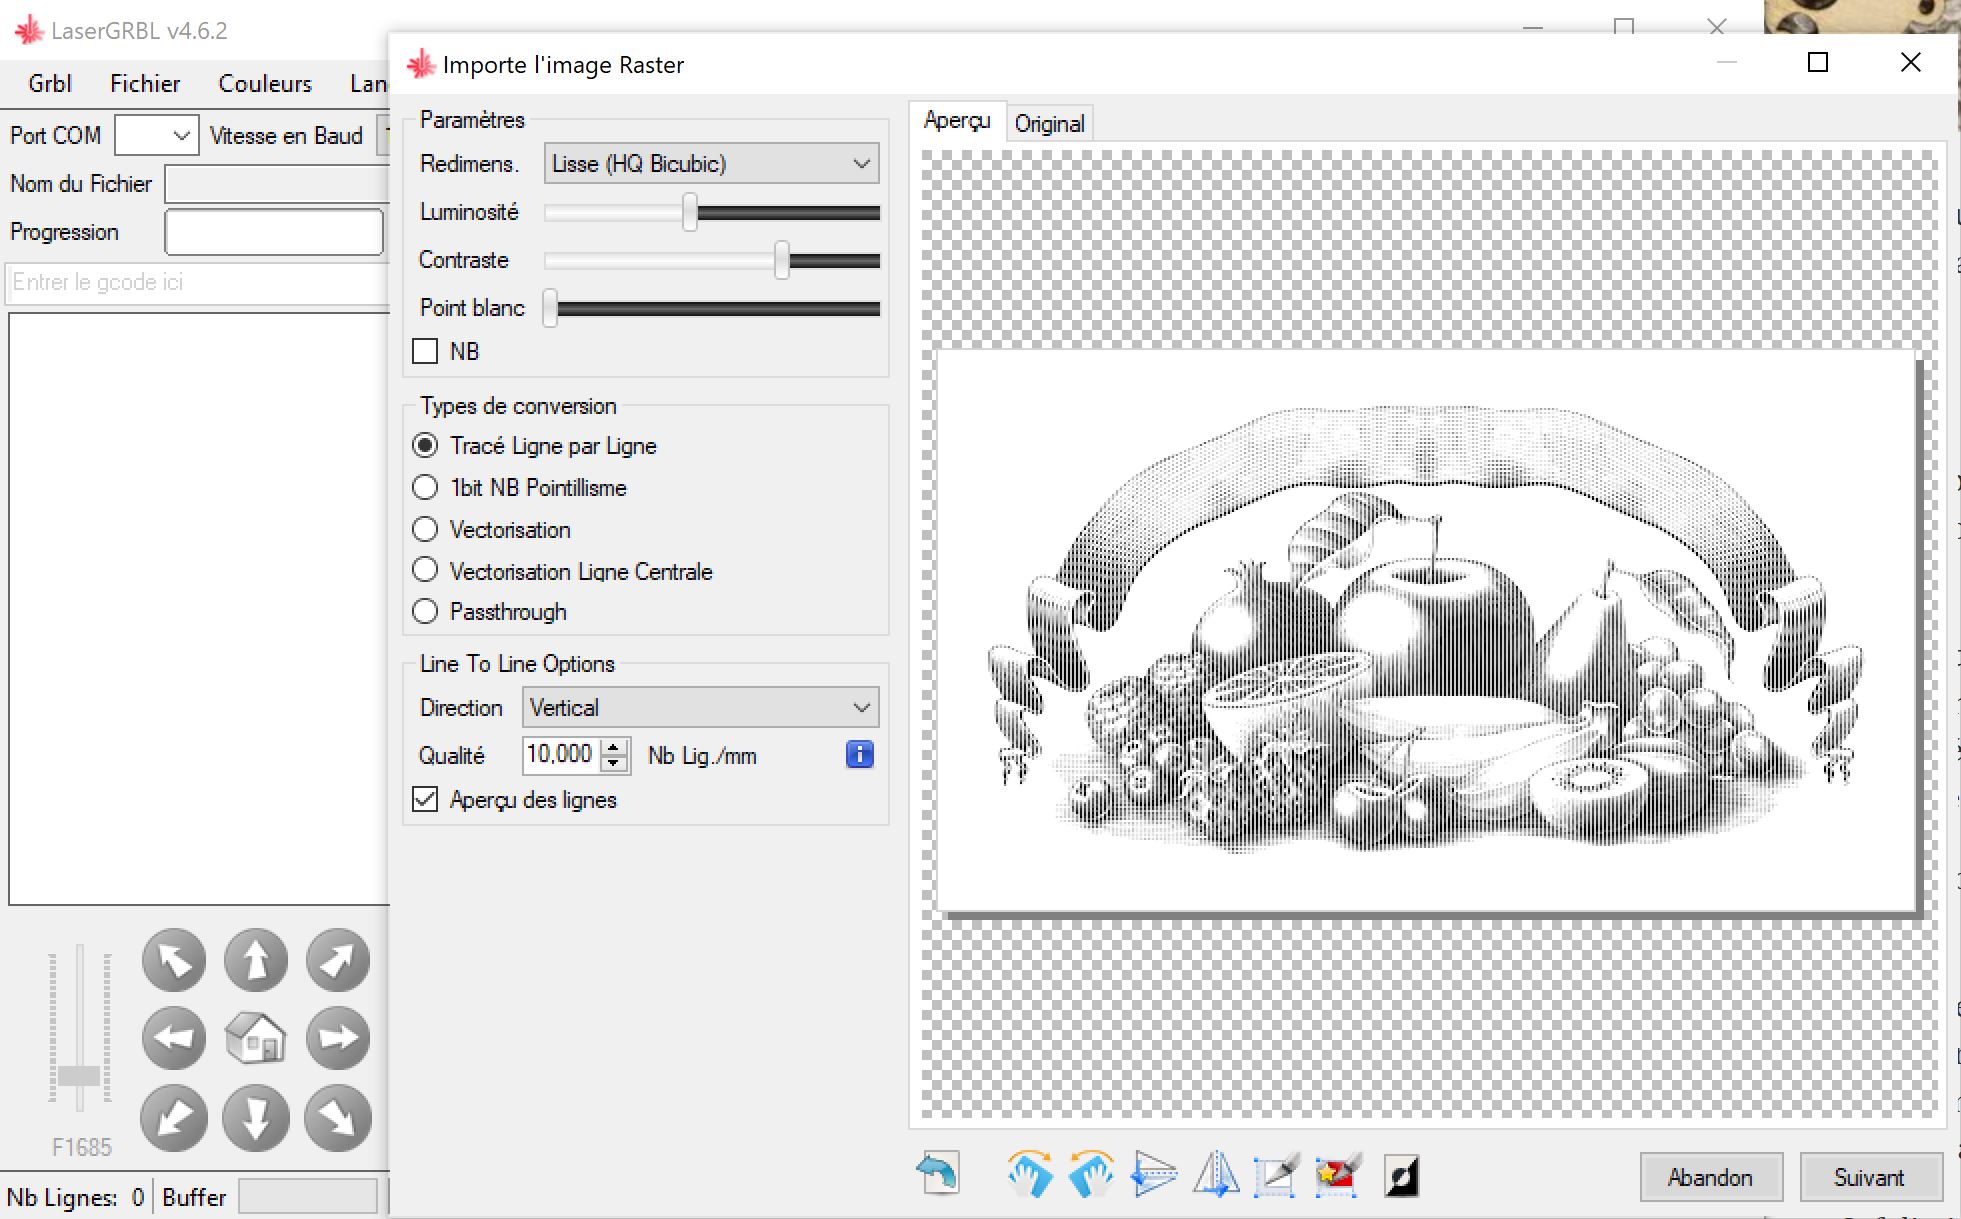
Task: Decrease Qualité value with down stepper
Action: (614, 763)
